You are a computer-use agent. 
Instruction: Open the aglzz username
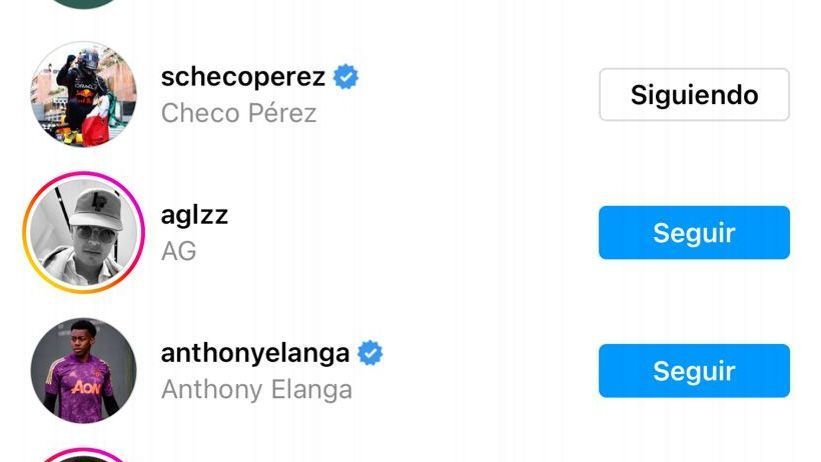[194, 216]
